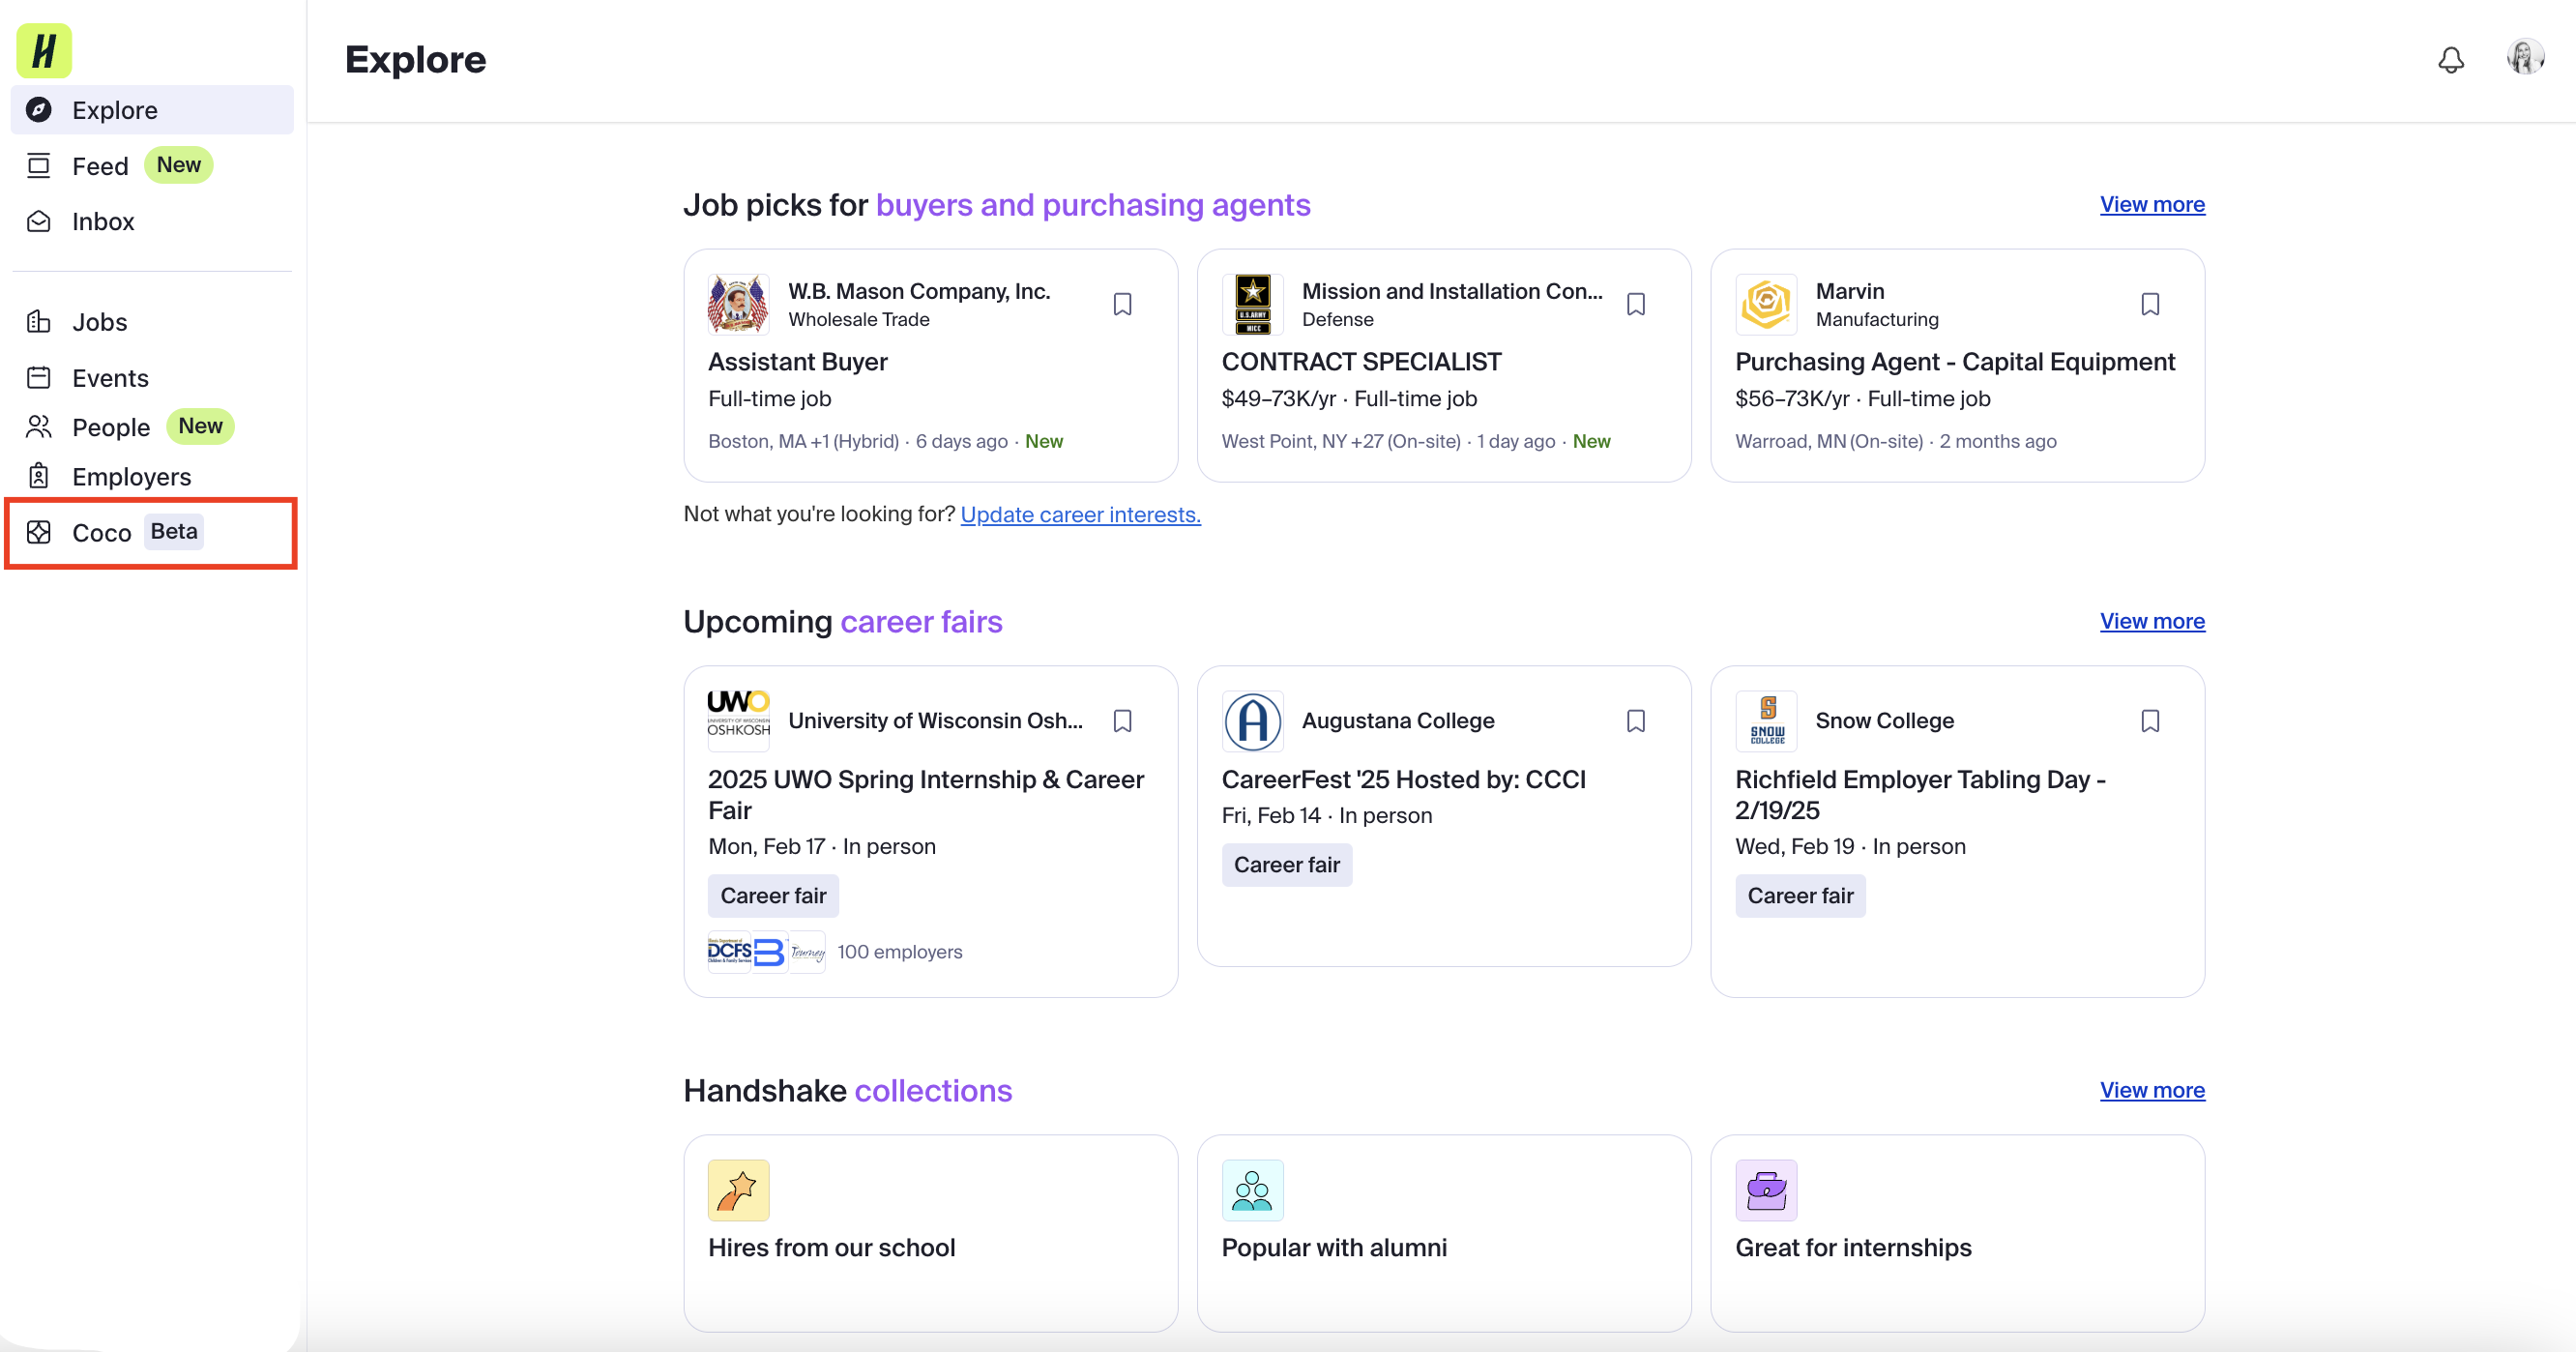Open Events in the sidebar
Screen dimensions: 2576x1352
pos(152,378)
